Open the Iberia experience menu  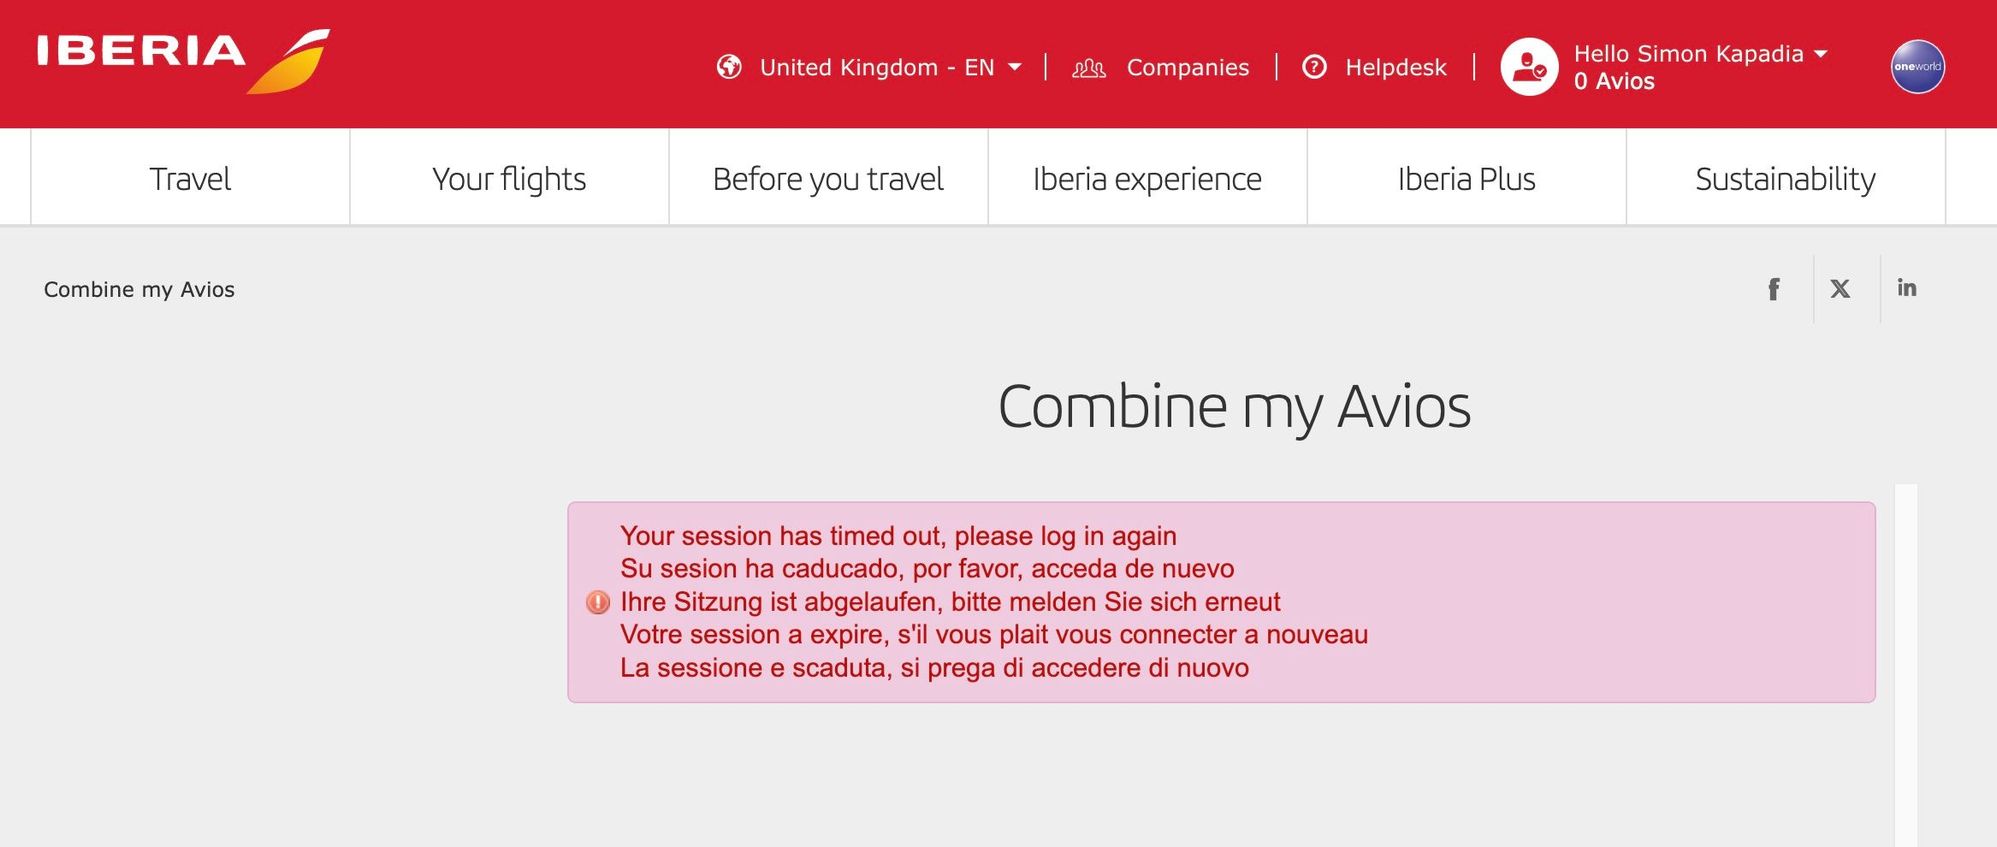pos(1147,178)
